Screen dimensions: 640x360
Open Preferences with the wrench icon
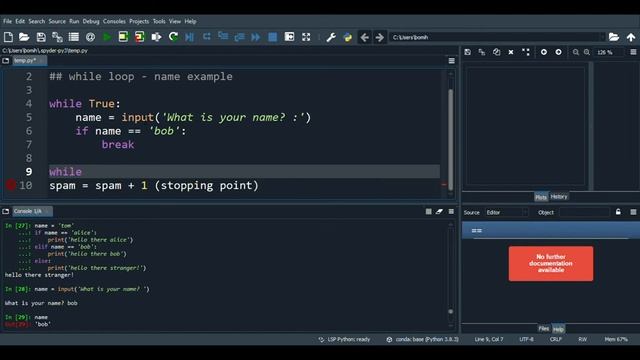331,37
